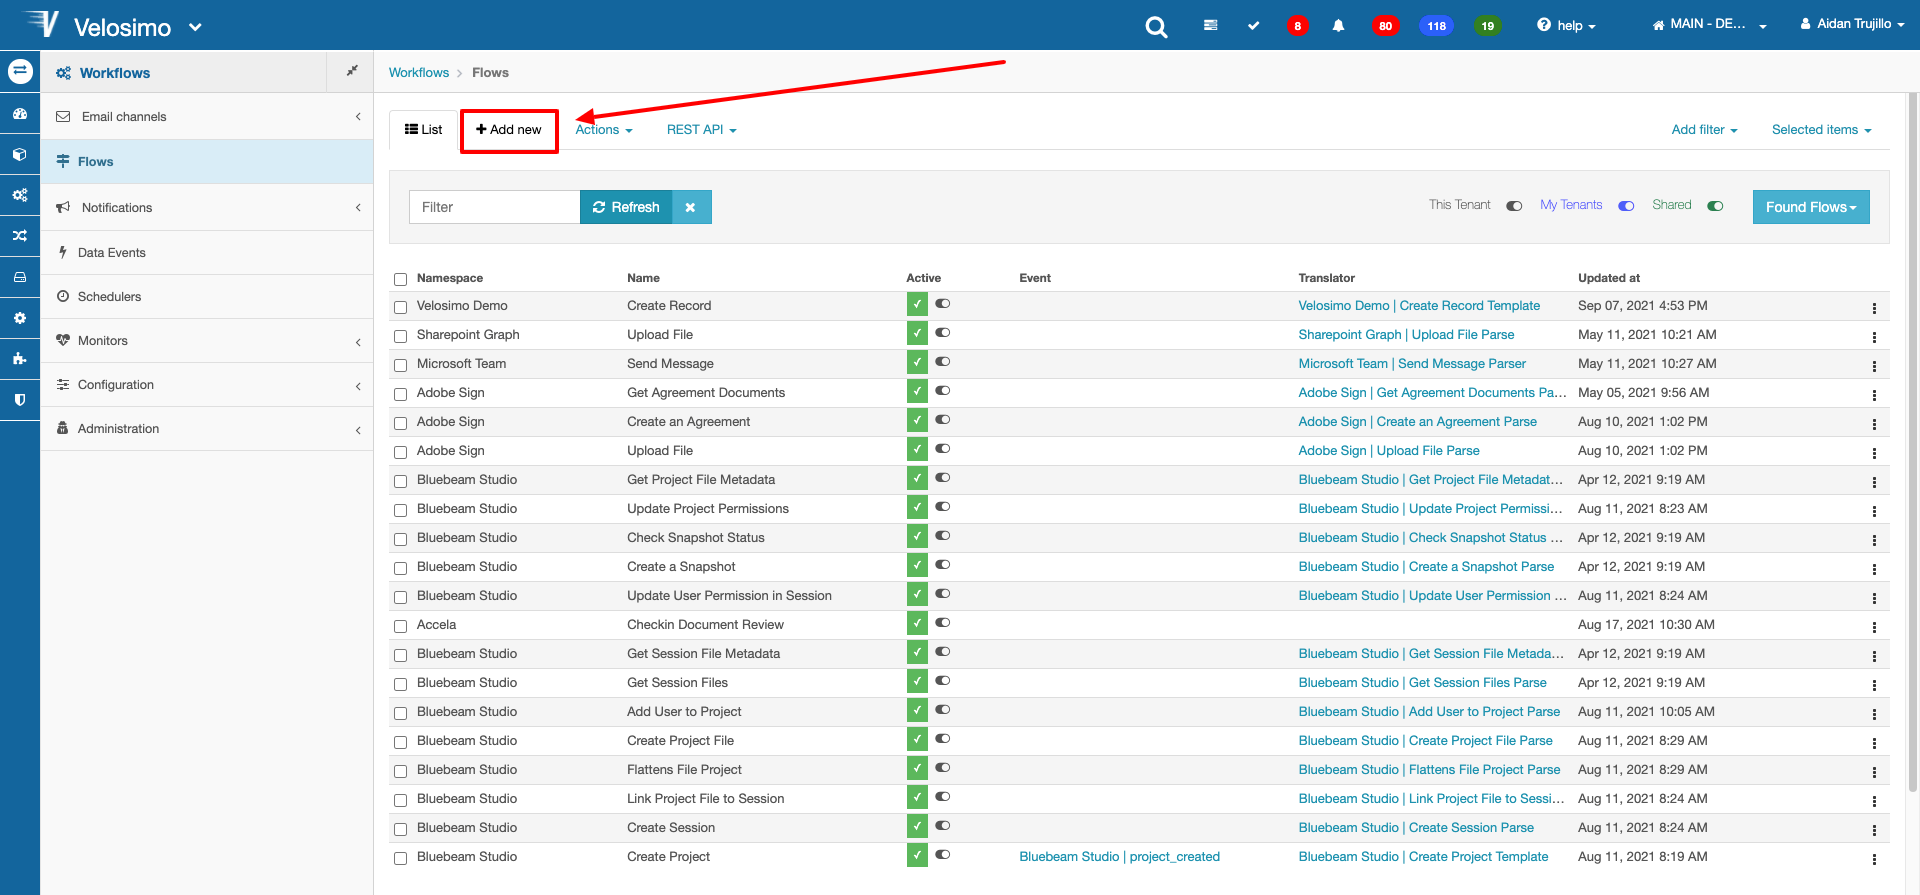Viewport: 1920px width, 895px height.
Task: Check the Sharepoint Graph row checkbox
Action: click(x=401, y=336)
